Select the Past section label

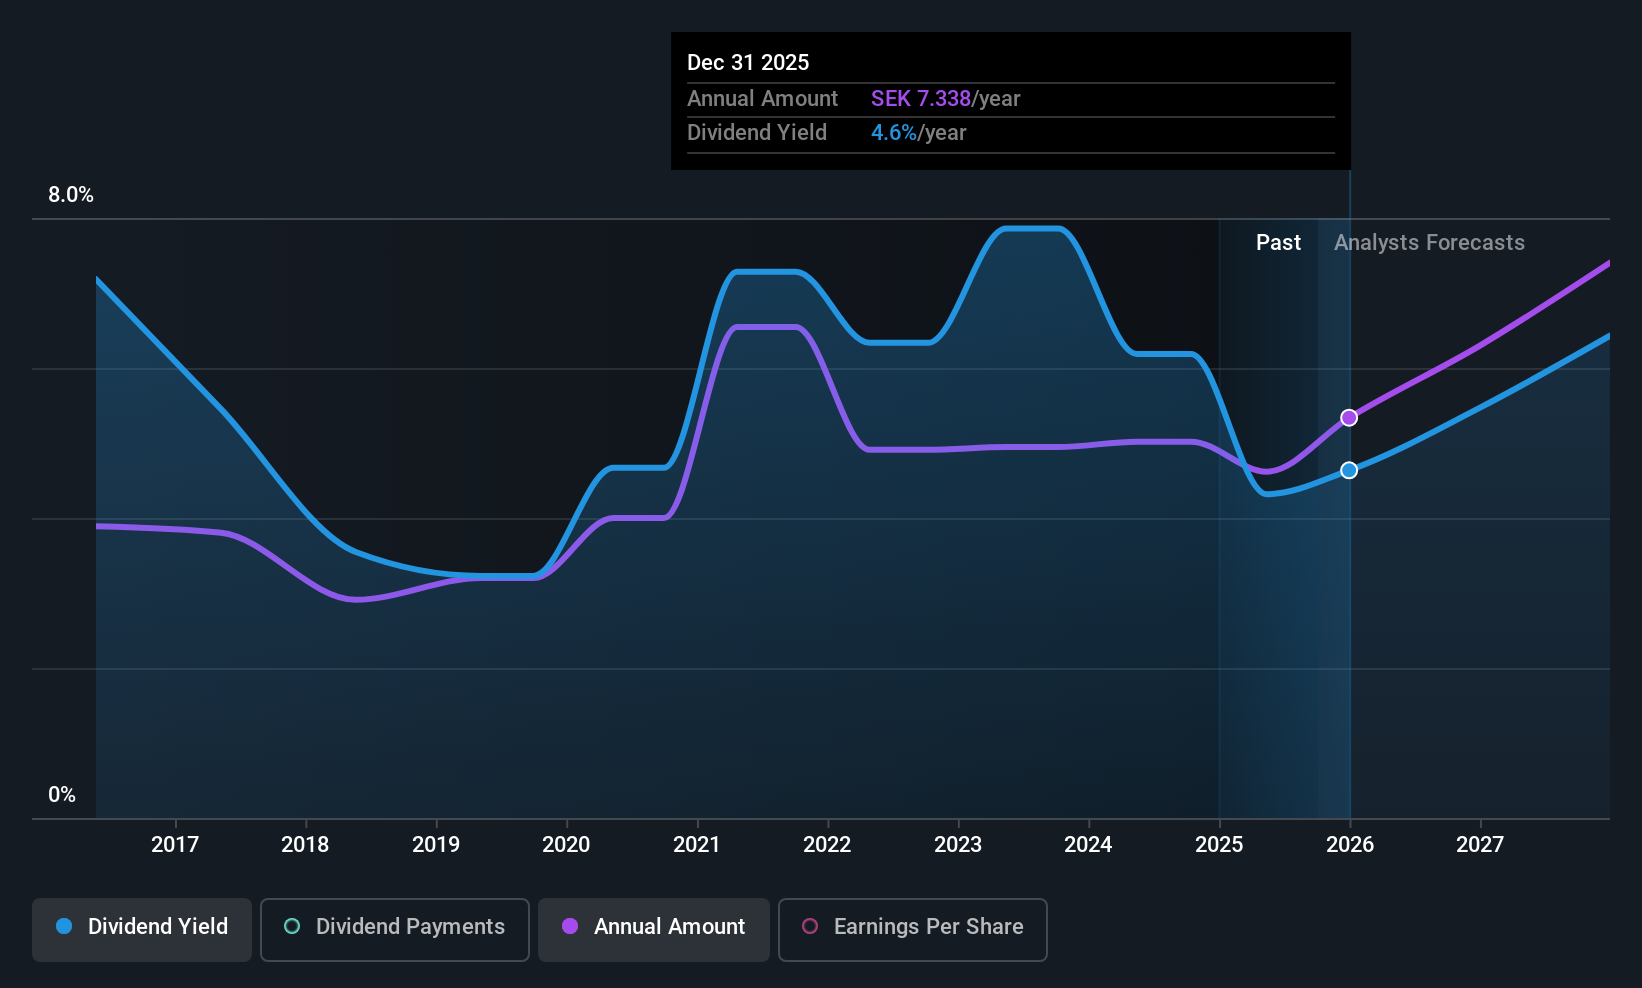click(x=1278, y=243)
